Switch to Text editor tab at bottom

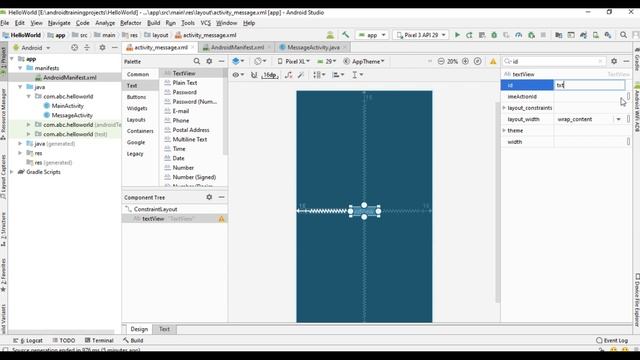(164, 329)
